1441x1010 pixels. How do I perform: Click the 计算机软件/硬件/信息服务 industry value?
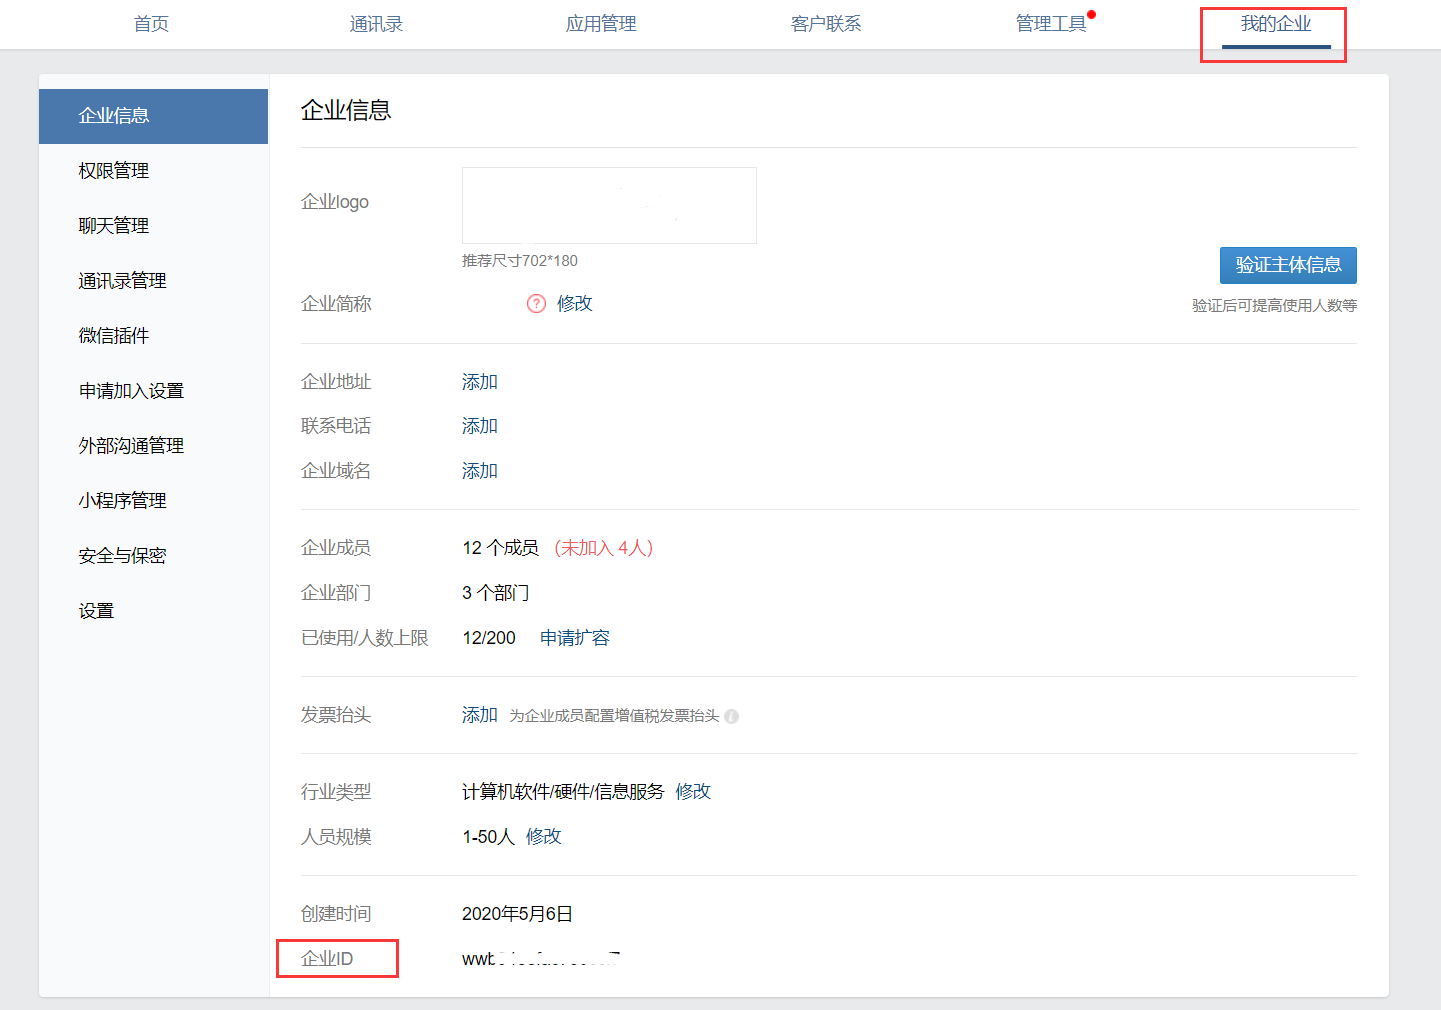563,792
